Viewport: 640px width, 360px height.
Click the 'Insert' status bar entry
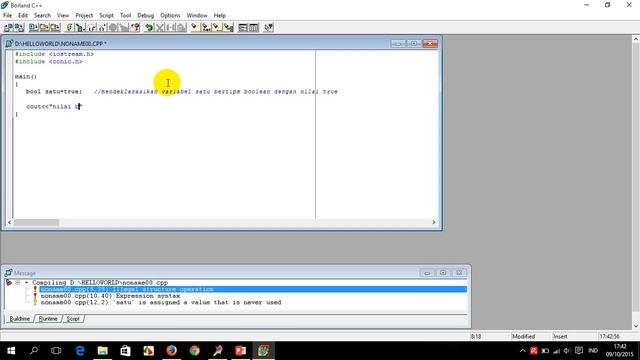click(560, 336)
